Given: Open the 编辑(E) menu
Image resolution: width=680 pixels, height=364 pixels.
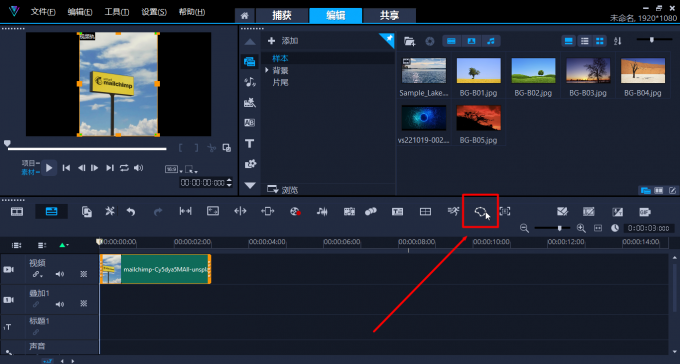Looking at the screenshot, I should [x=80, y=12].
